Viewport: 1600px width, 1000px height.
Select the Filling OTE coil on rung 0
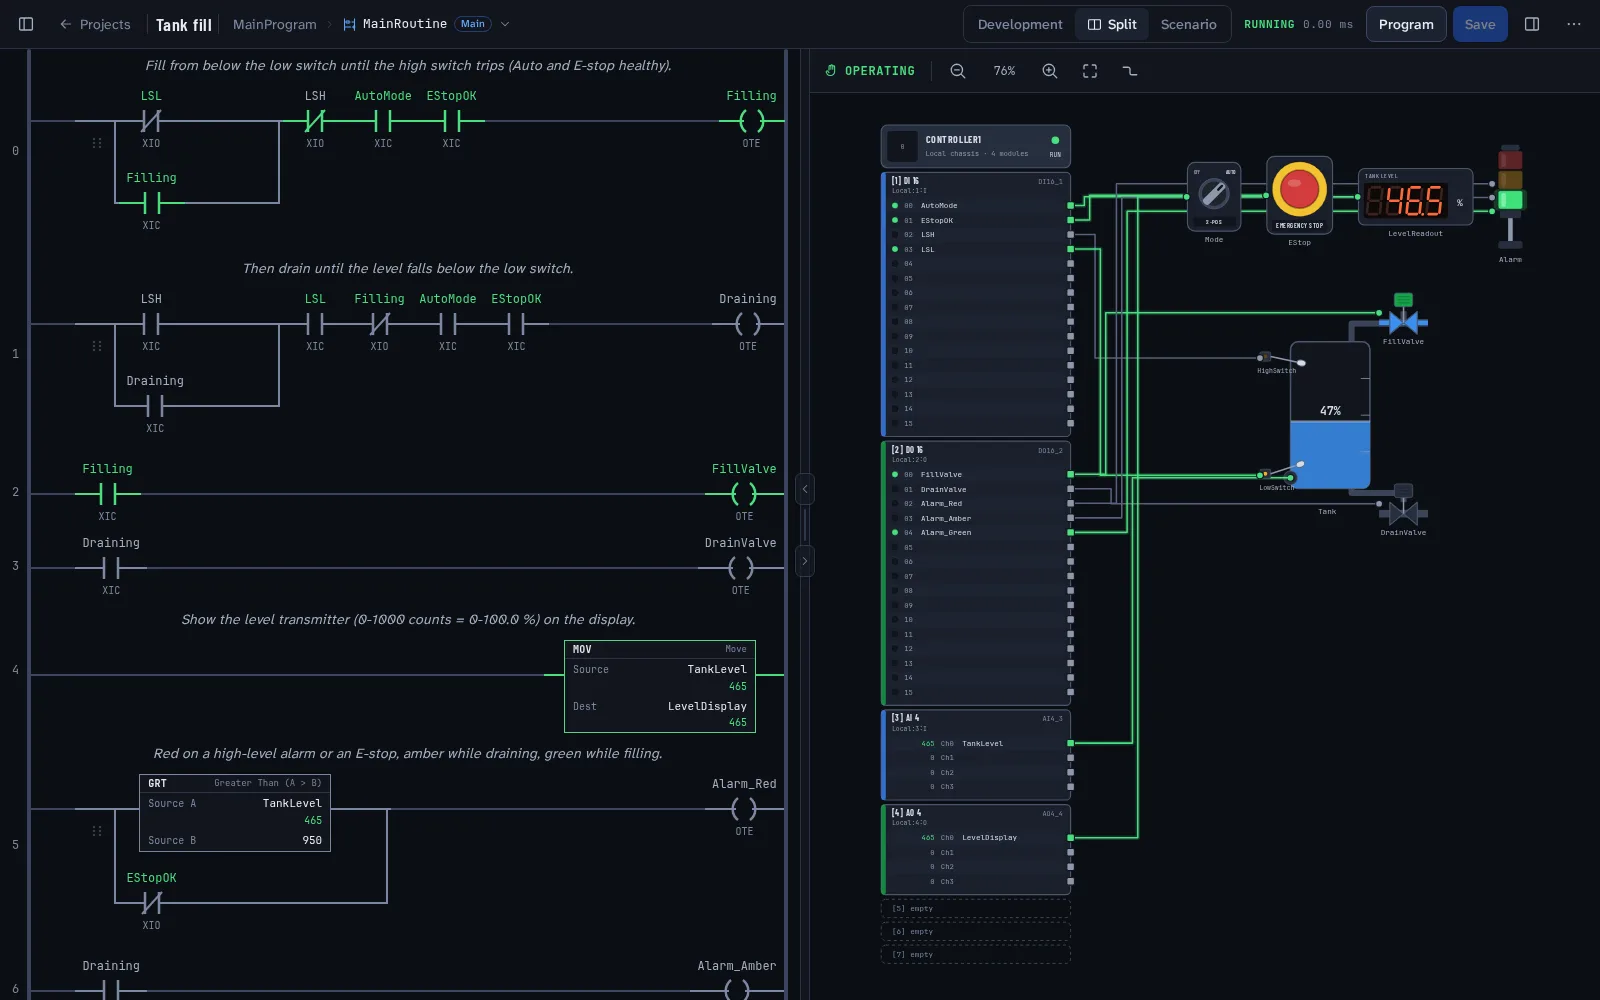click(x=751, y=121)
